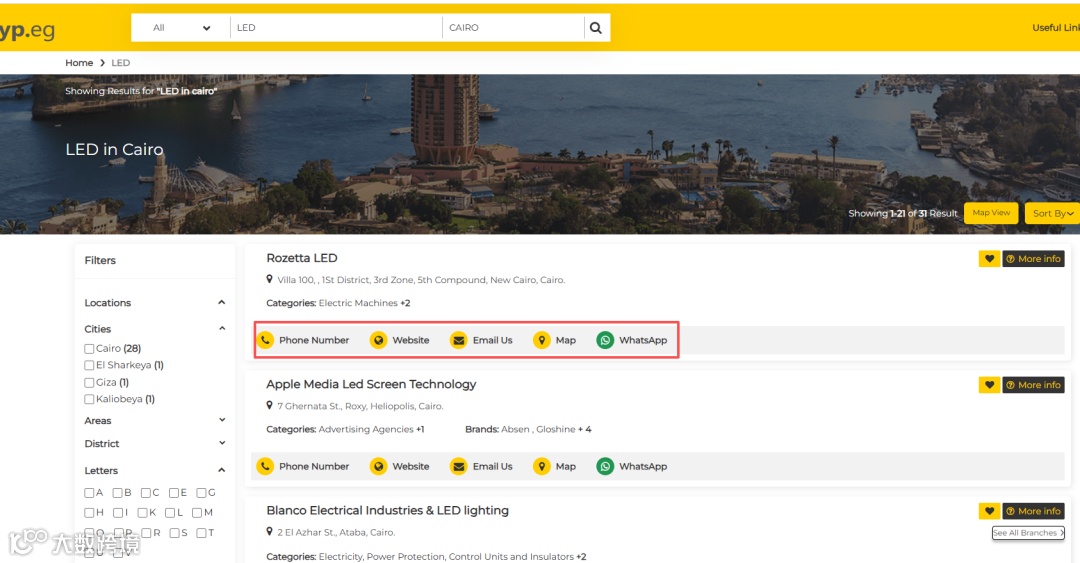Viewport: 1080px width, 563px height.
Task: Click Apple Media map pin icon
Action: click(542, 466)
